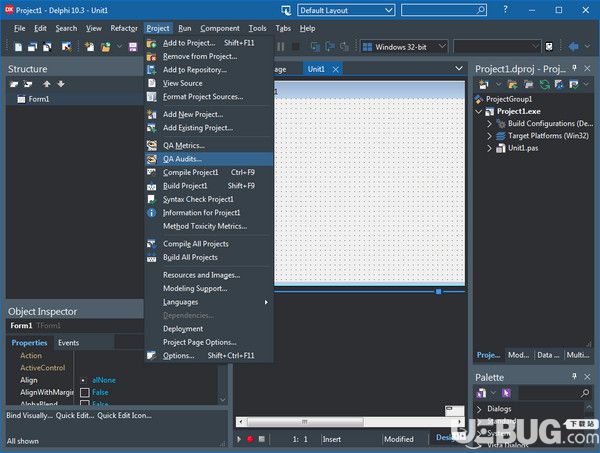
Task: Click the blue splitter handle below the form
Action: [x=439, y=292]
